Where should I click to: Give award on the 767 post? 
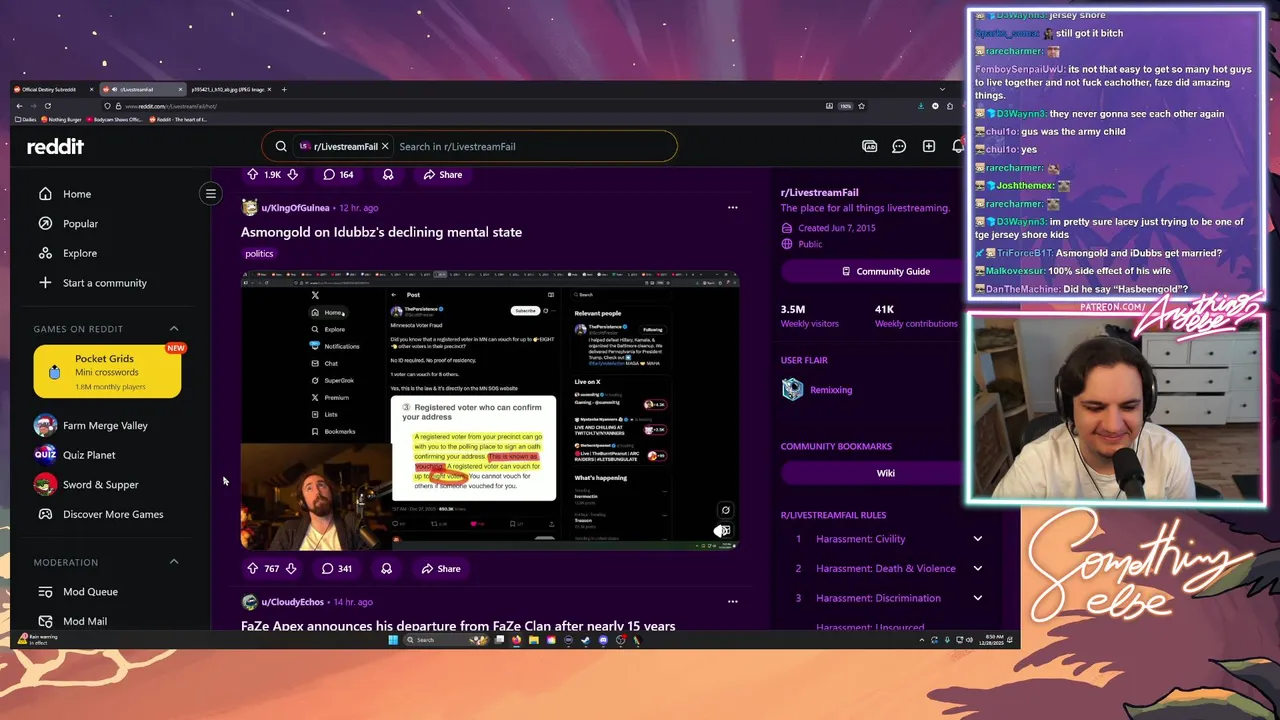(x=386, y=568)
